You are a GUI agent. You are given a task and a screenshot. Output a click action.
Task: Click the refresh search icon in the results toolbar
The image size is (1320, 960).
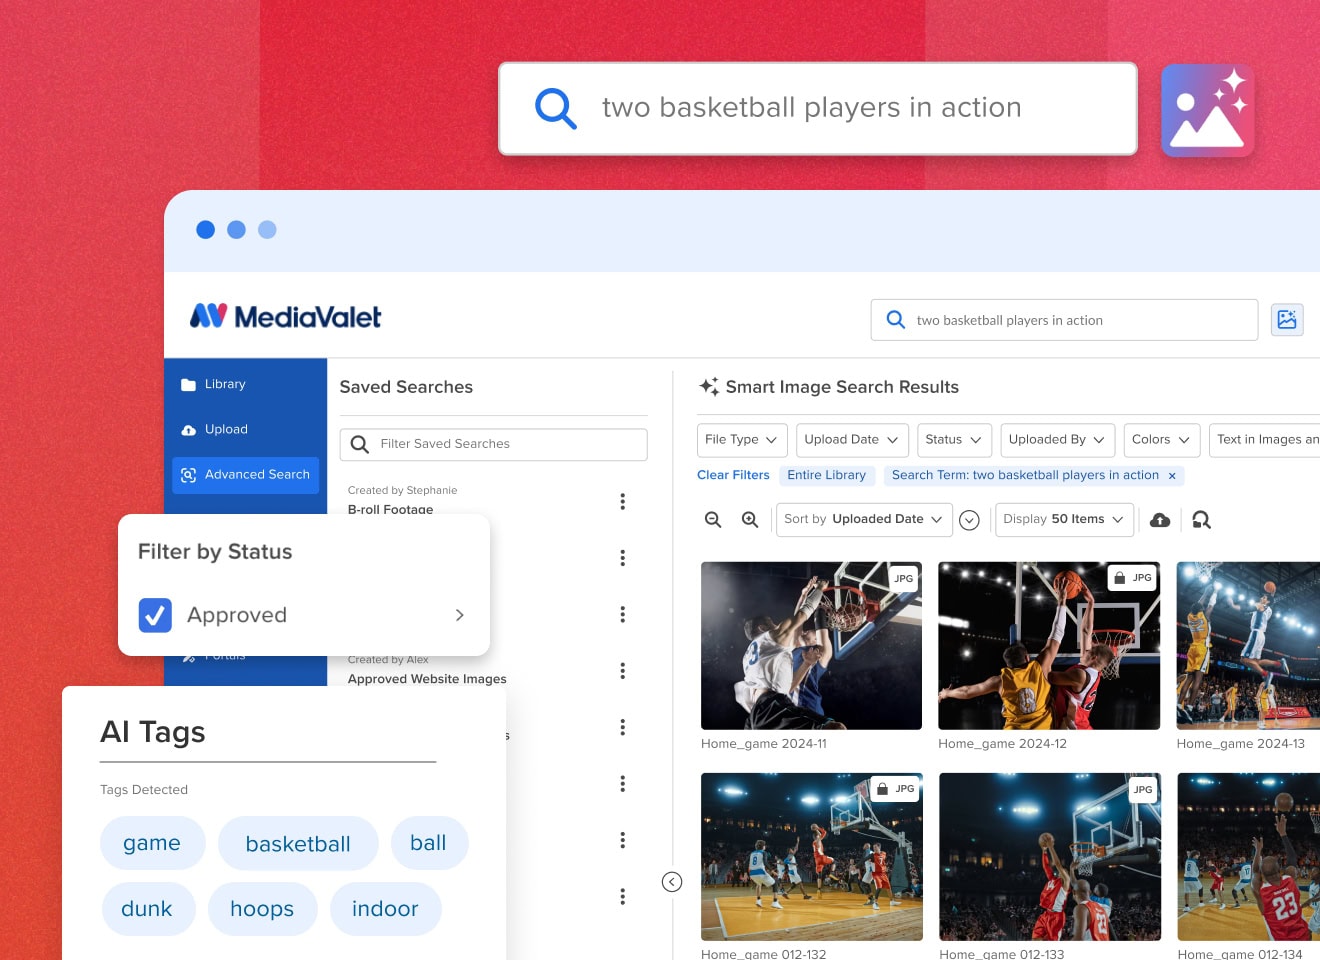click(x=1202, y=520)
